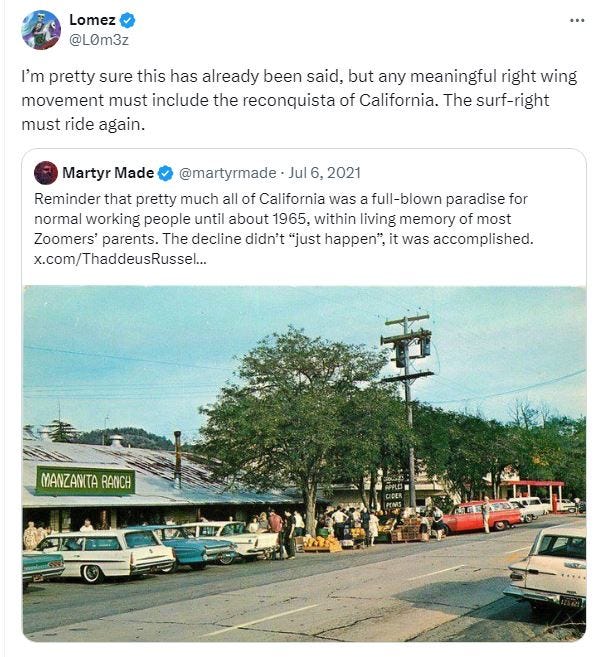Click Lomez's main tweet text
The image size is (603, 657).
pos(299,100)
